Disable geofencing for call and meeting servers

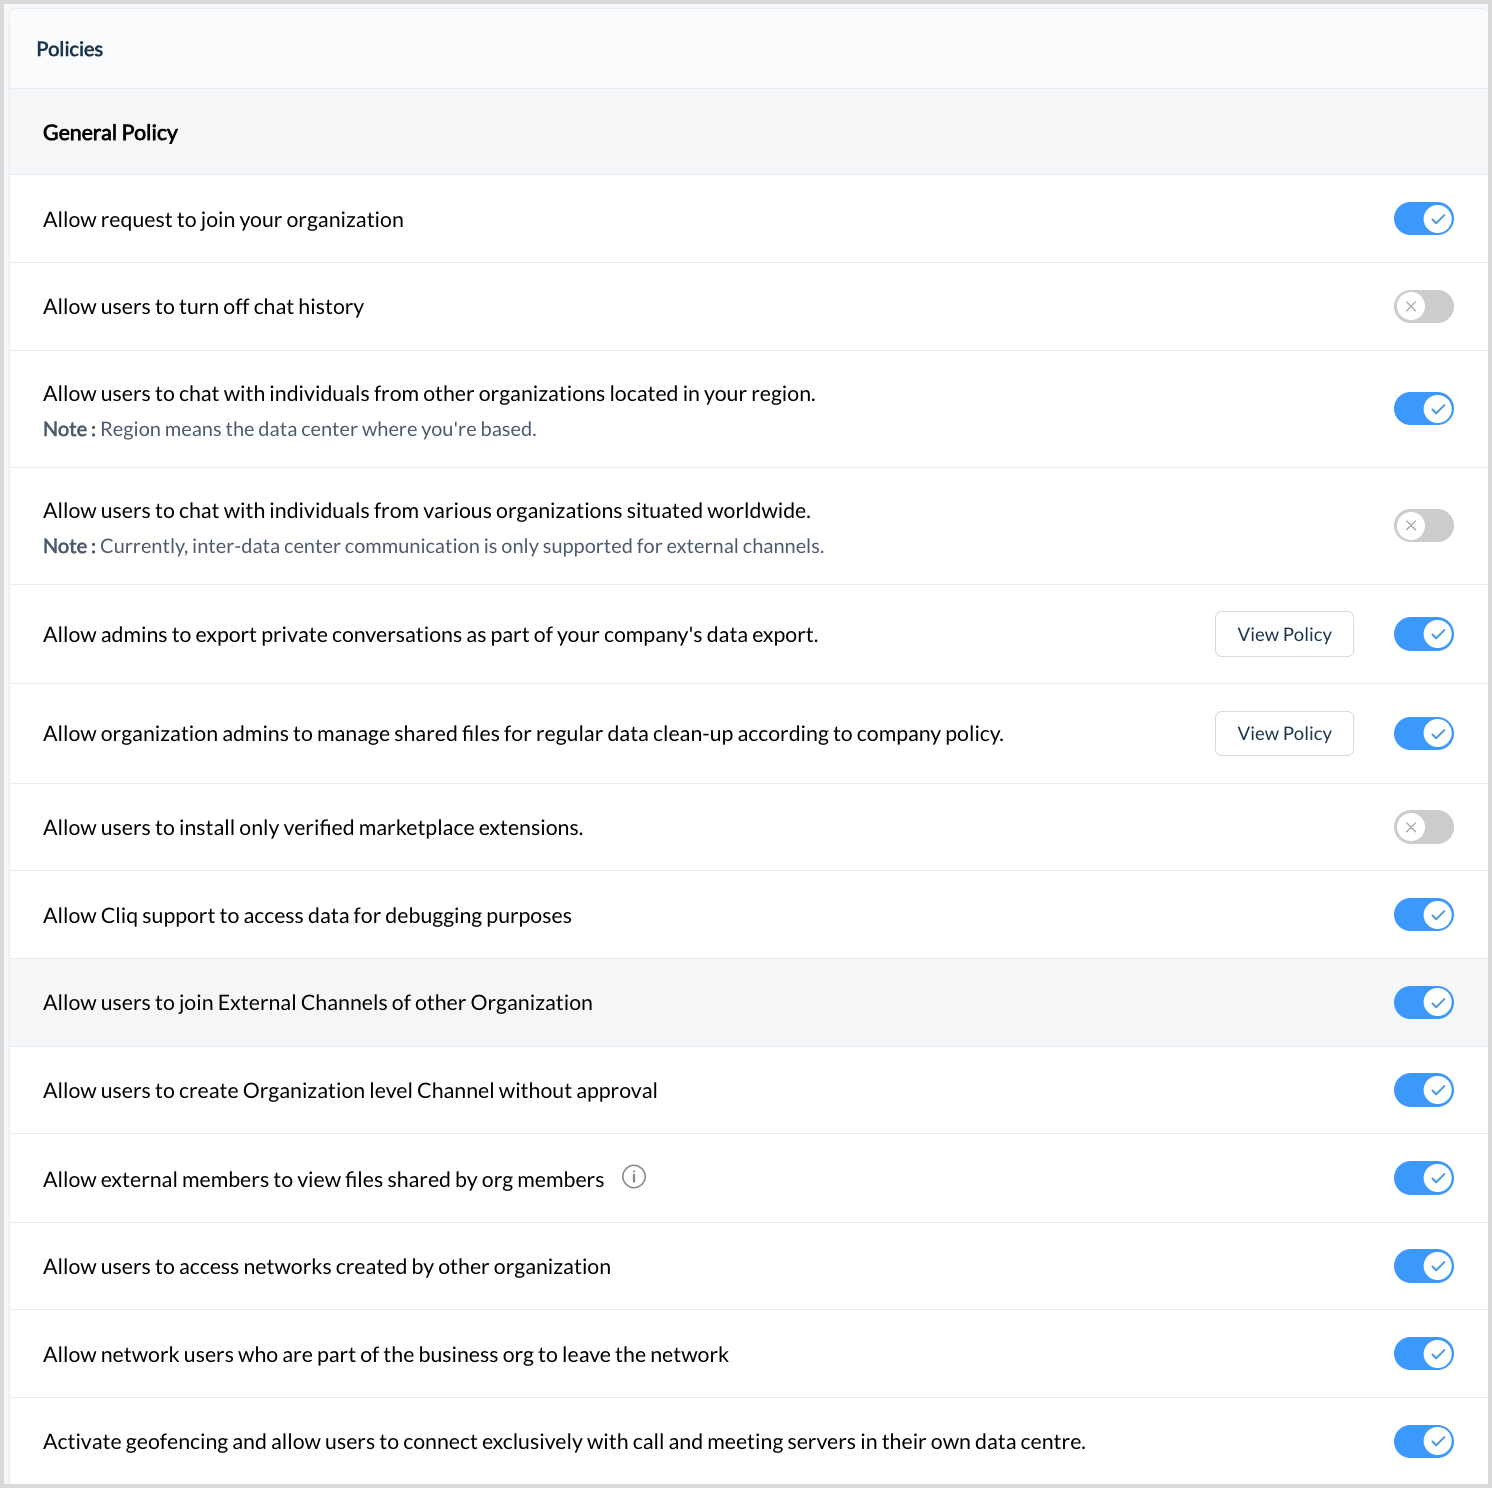click(x=1423, y=1441)
